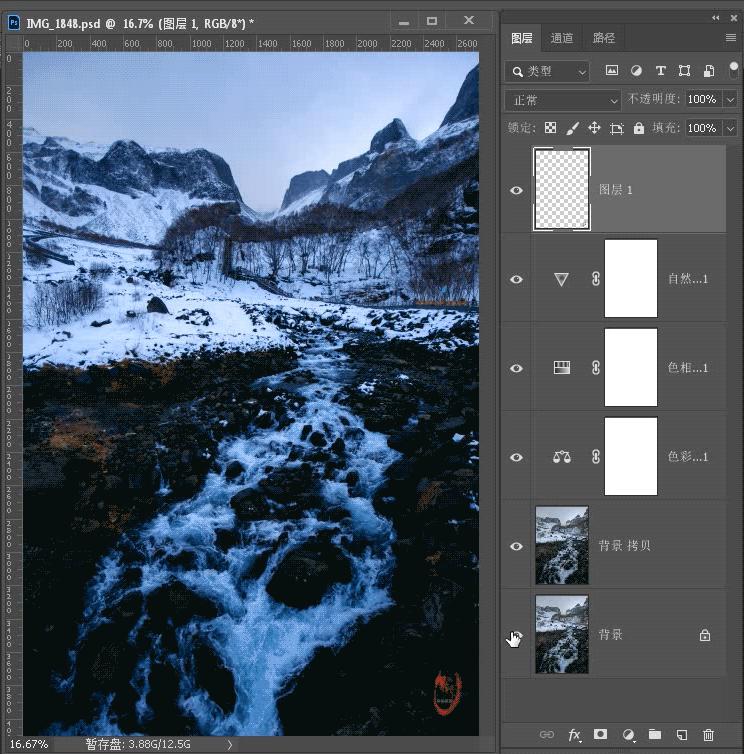Add a layer mask

tap(600, 734)
